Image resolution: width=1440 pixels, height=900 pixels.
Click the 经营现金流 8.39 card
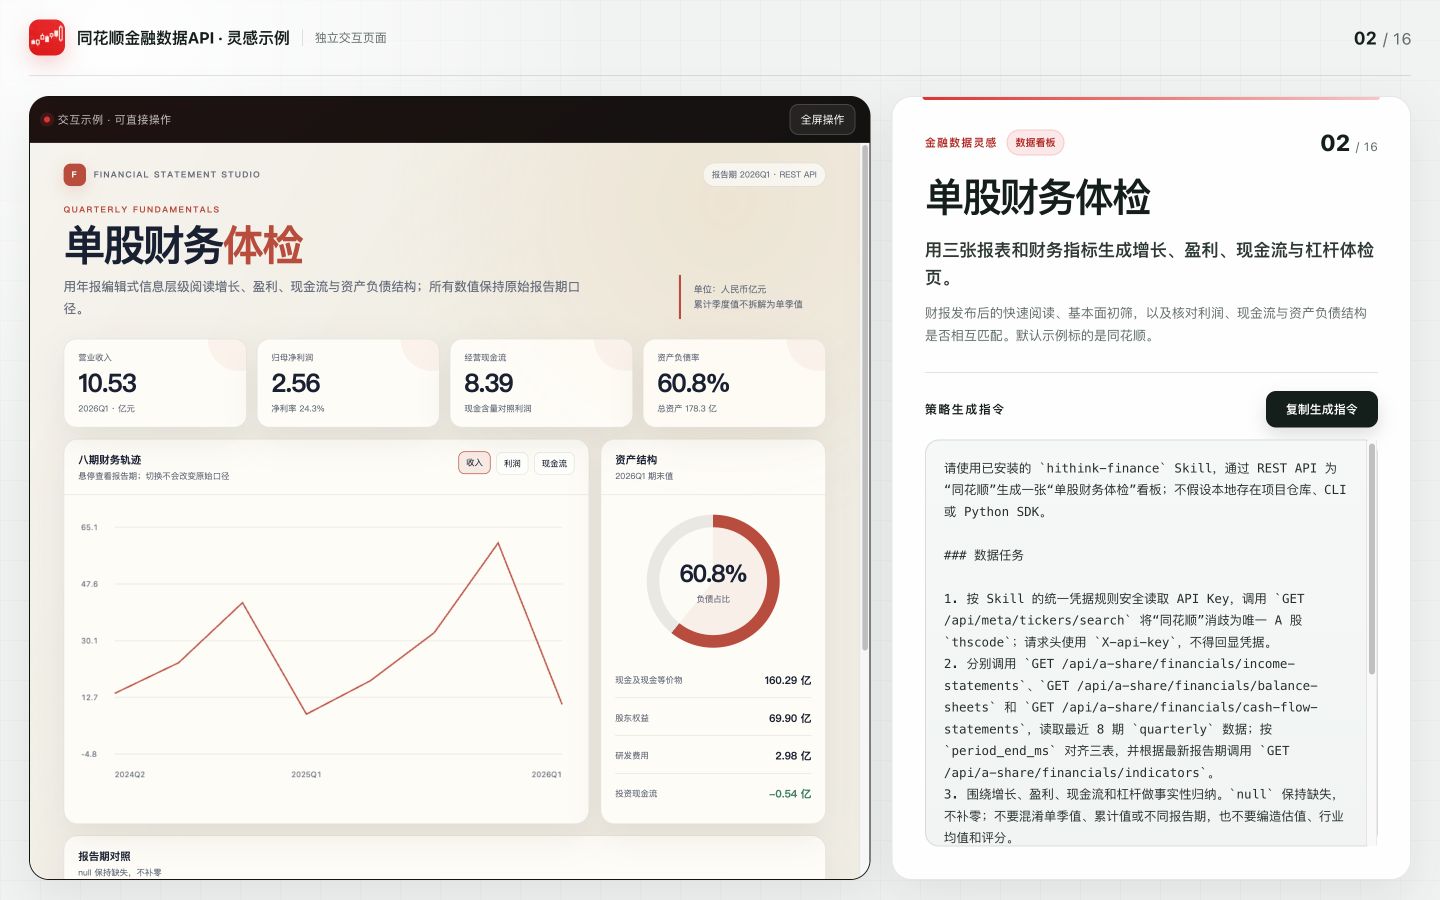[541, 383]
